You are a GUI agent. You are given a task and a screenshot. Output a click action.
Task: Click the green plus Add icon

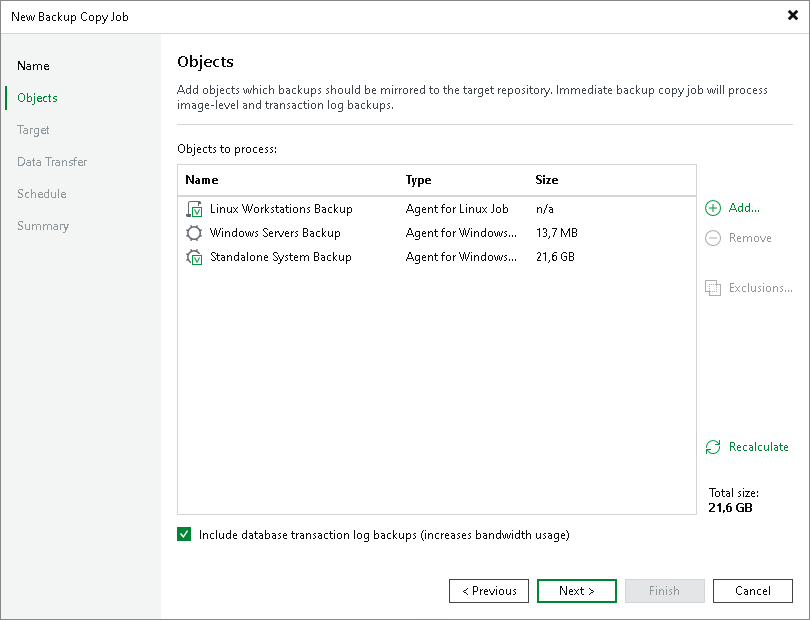tap(713, 208)
